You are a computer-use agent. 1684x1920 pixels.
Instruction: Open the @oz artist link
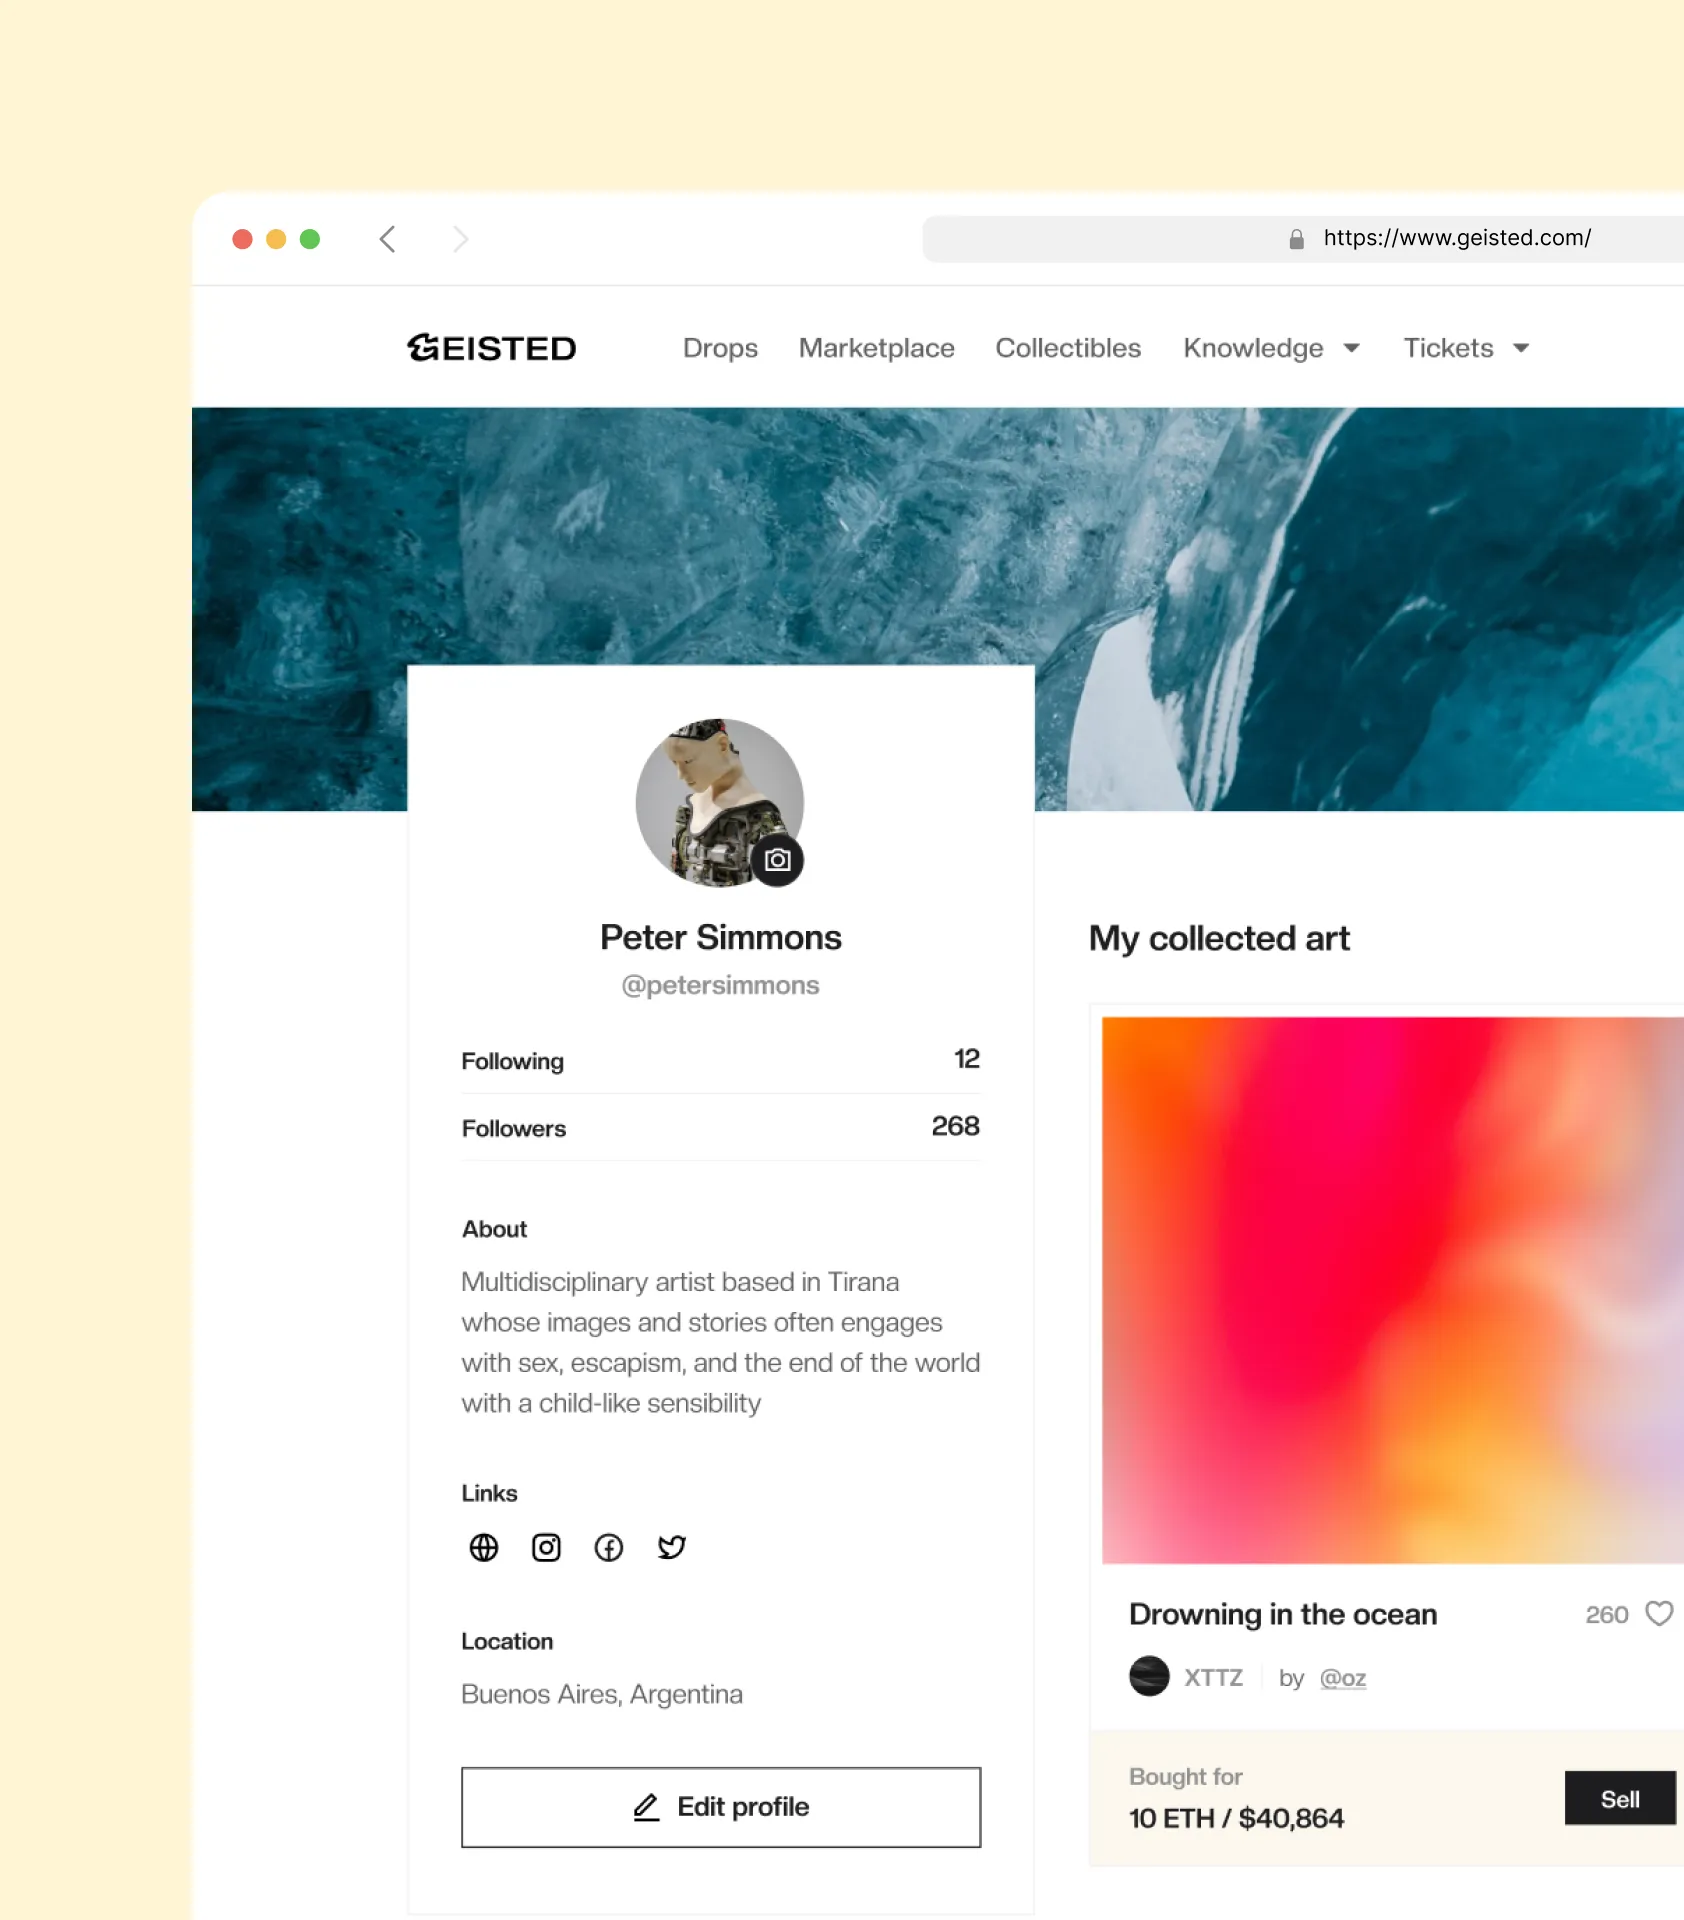(1342, 1677)
